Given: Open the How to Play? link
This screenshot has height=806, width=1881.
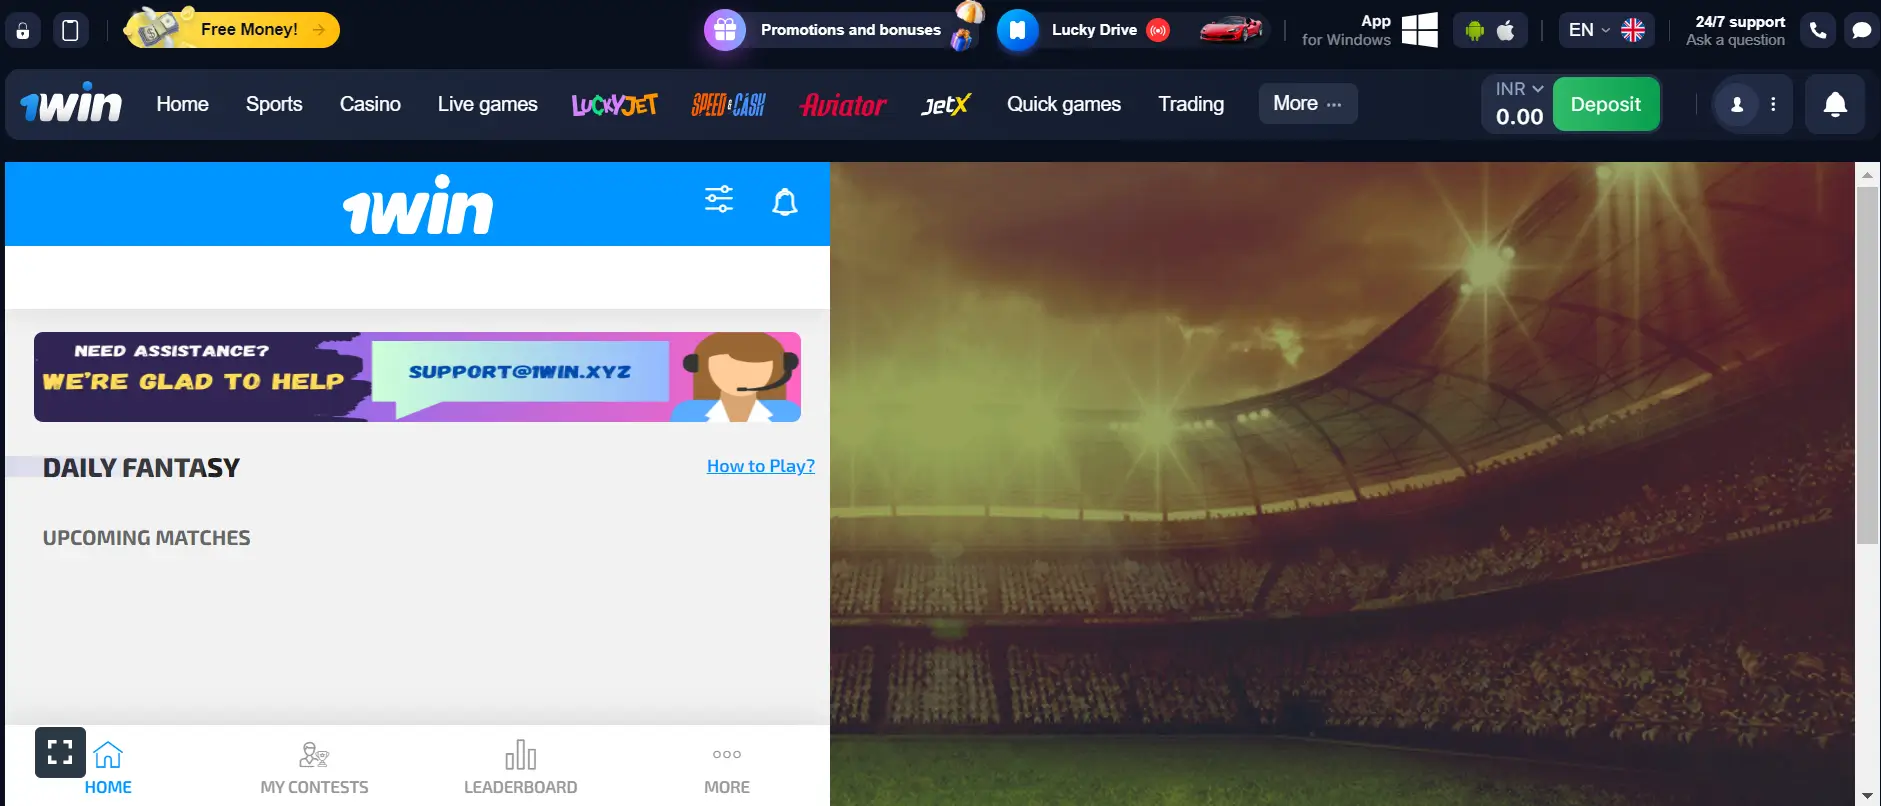Looking at the screenshot, I should pyautogui.click(x=760, y=466).
